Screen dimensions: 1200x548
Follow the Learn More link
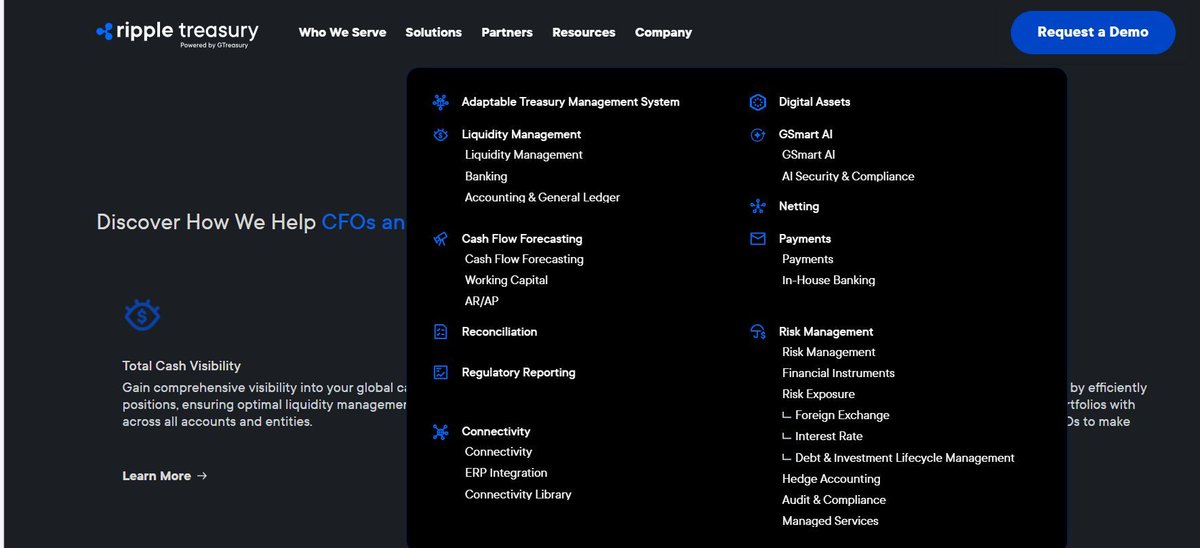click(165, 476)
